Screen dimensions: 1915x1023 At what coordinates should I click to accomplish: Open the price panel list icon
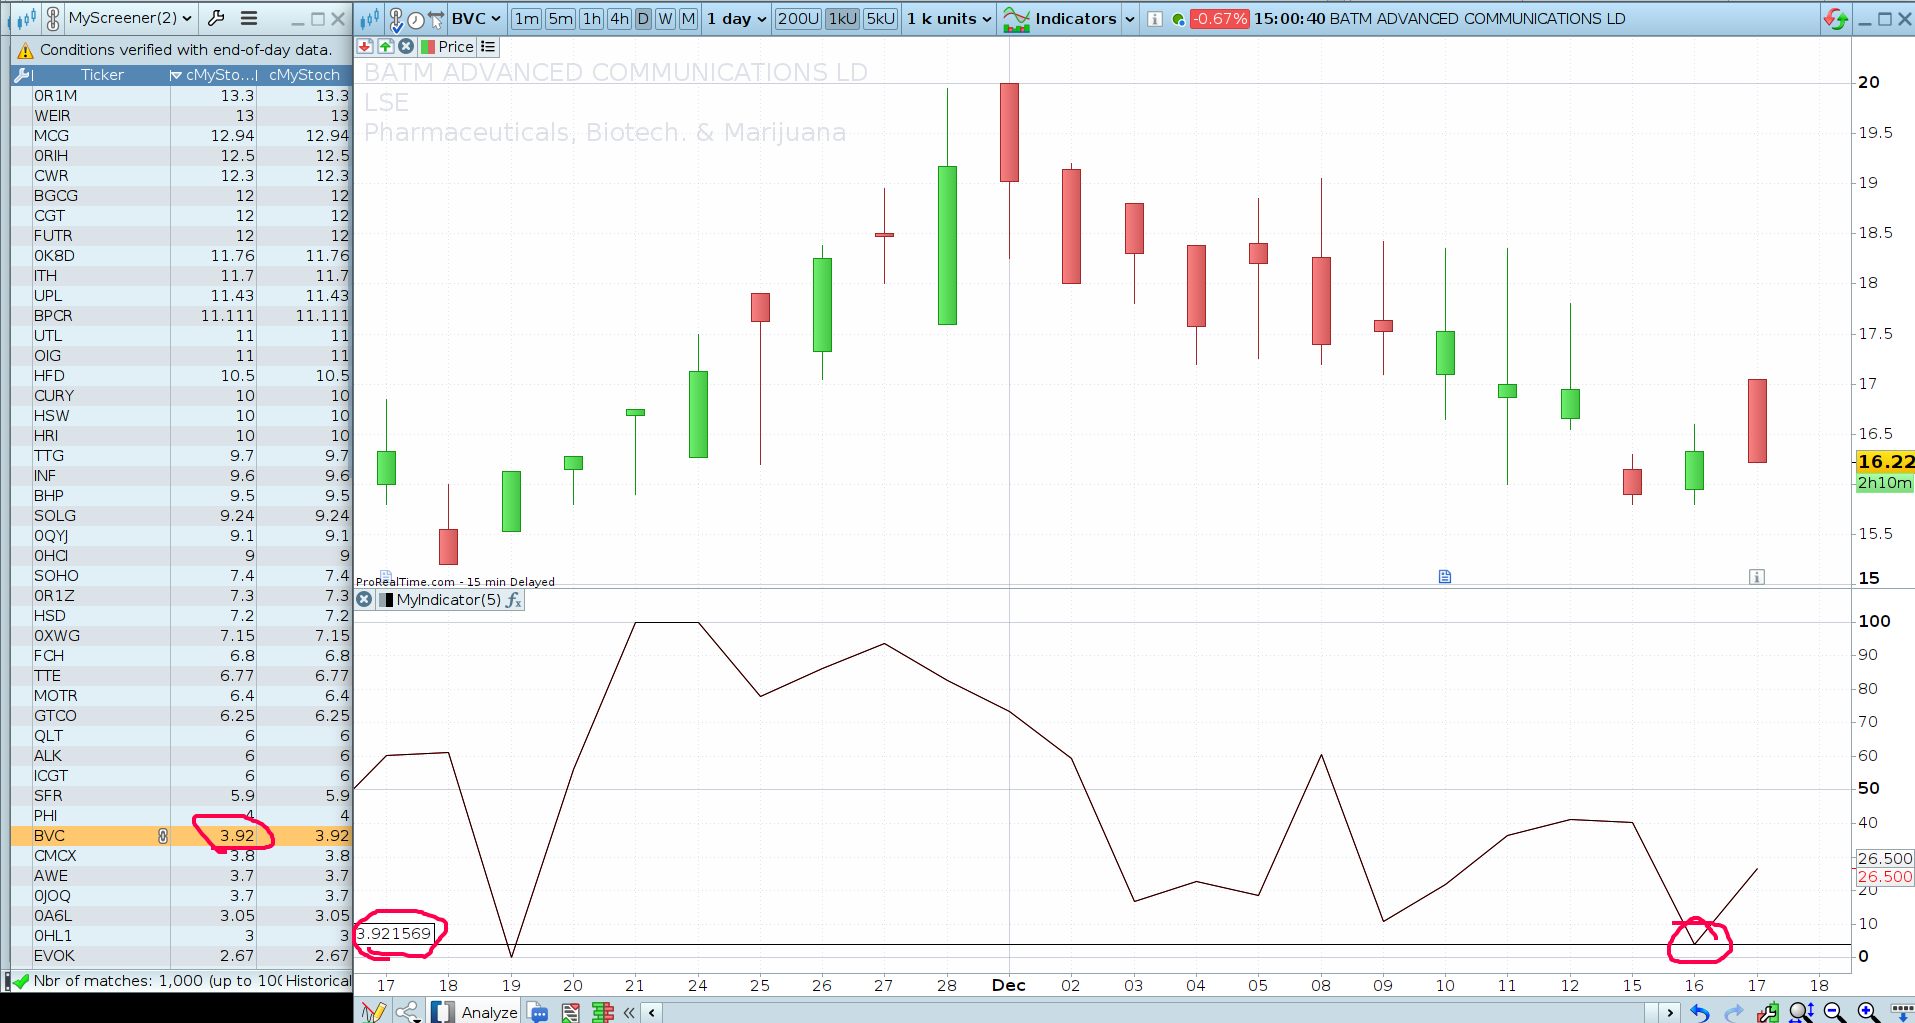click(488, 46)
